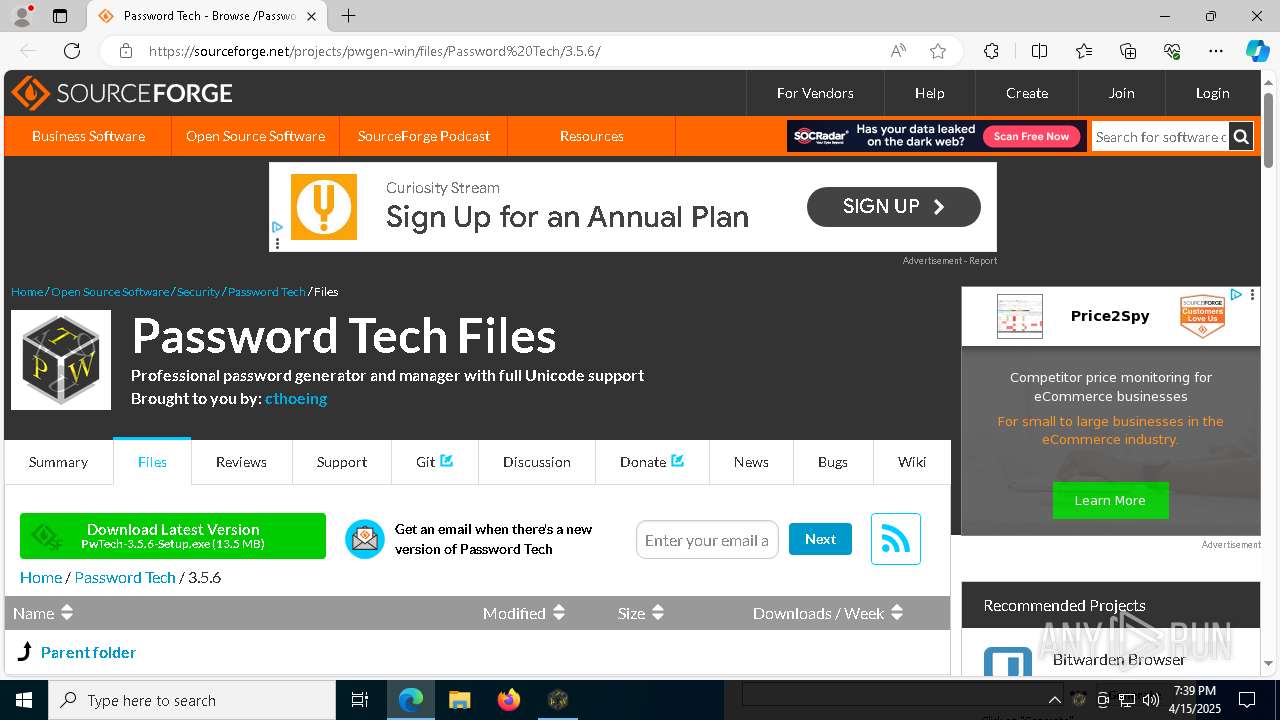Sort files by Modified date
Viewport: 1280px width, 720px height.
tap(524, 613)
